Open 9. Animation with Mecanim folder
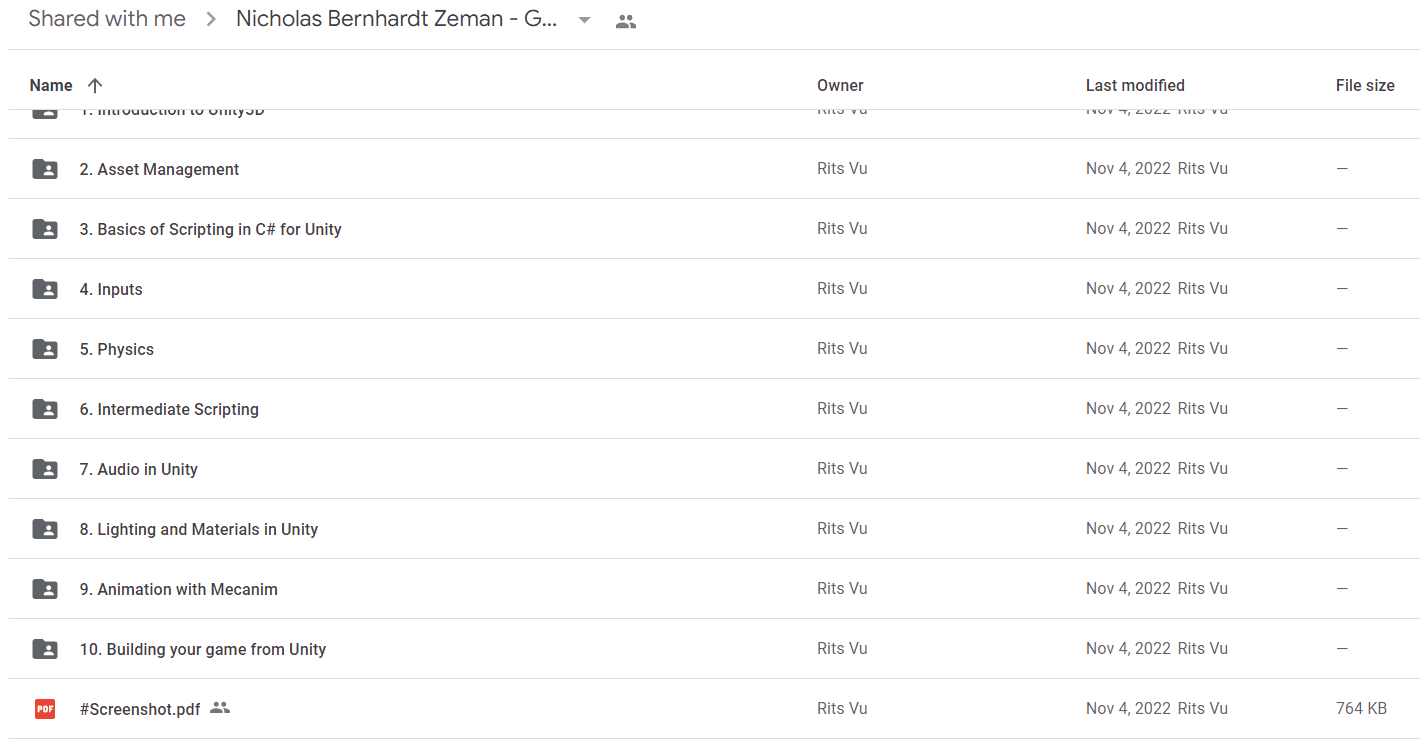Image resolution: width=1420 pixels, height=739 pixels. click(179, 589)
